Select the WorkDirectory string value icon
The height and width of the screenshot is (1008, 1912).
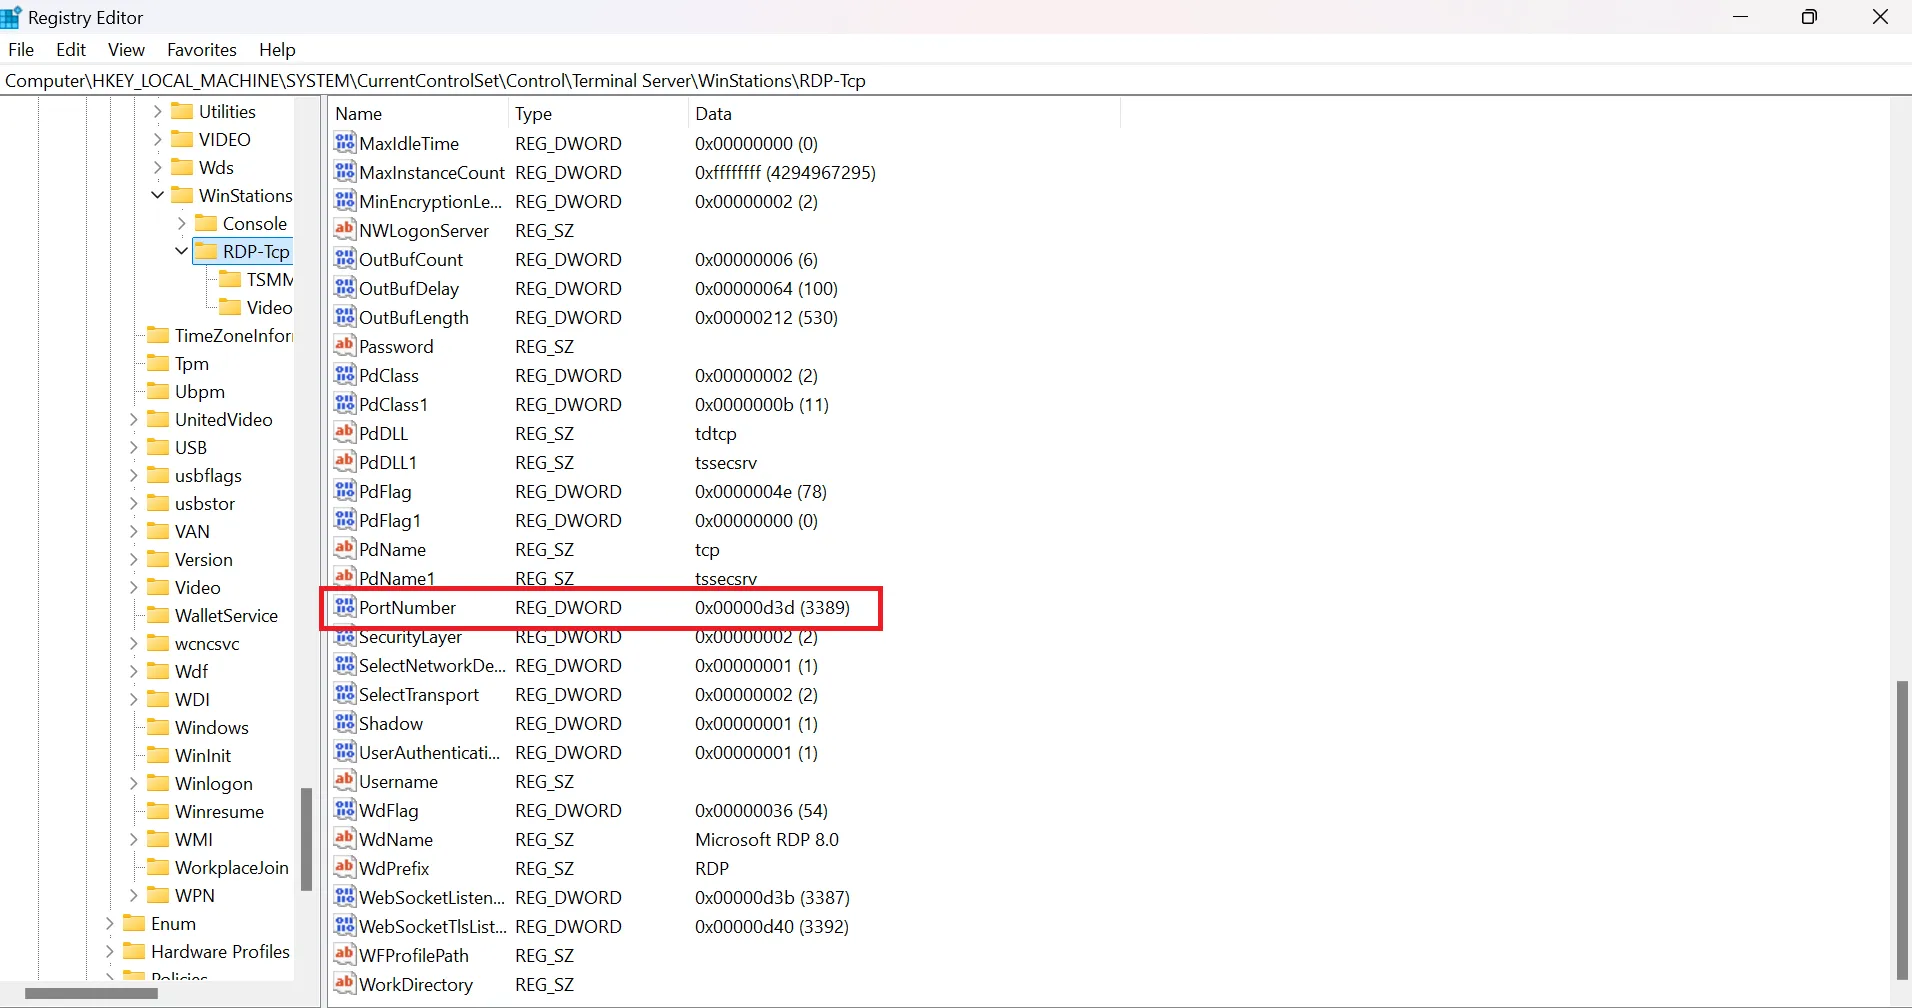tap(345, 984)
